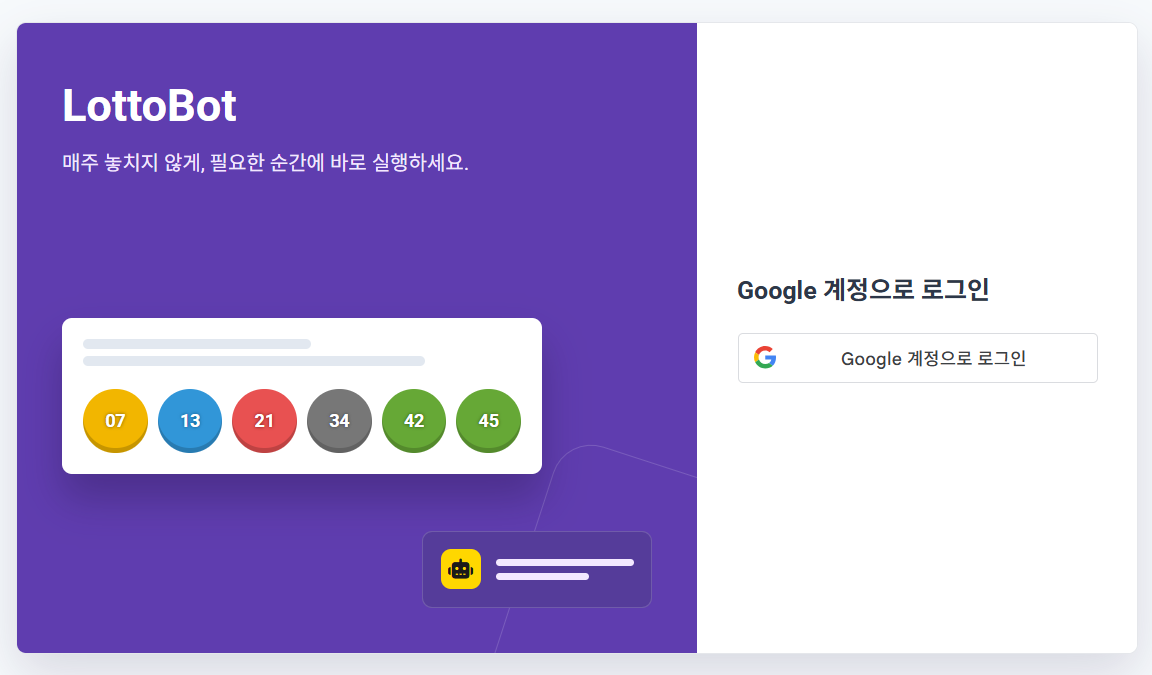Click the LottoBot title text

click(x=149, y=106)
